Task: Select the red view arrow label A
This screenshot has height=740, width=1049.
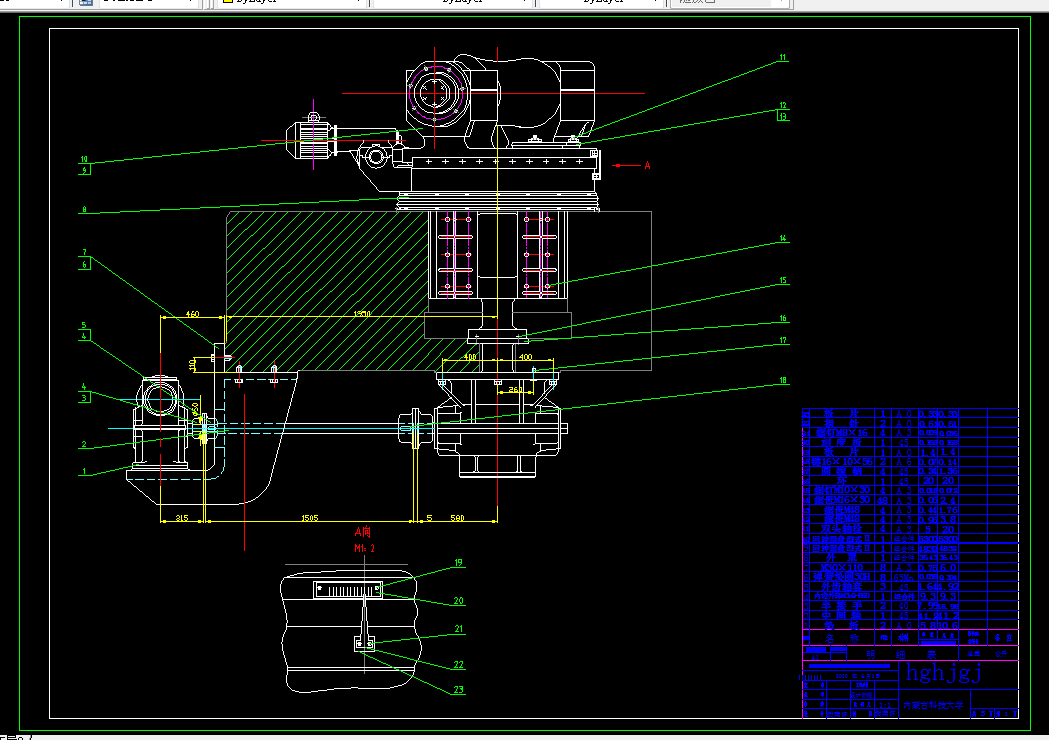Action: 647,165
